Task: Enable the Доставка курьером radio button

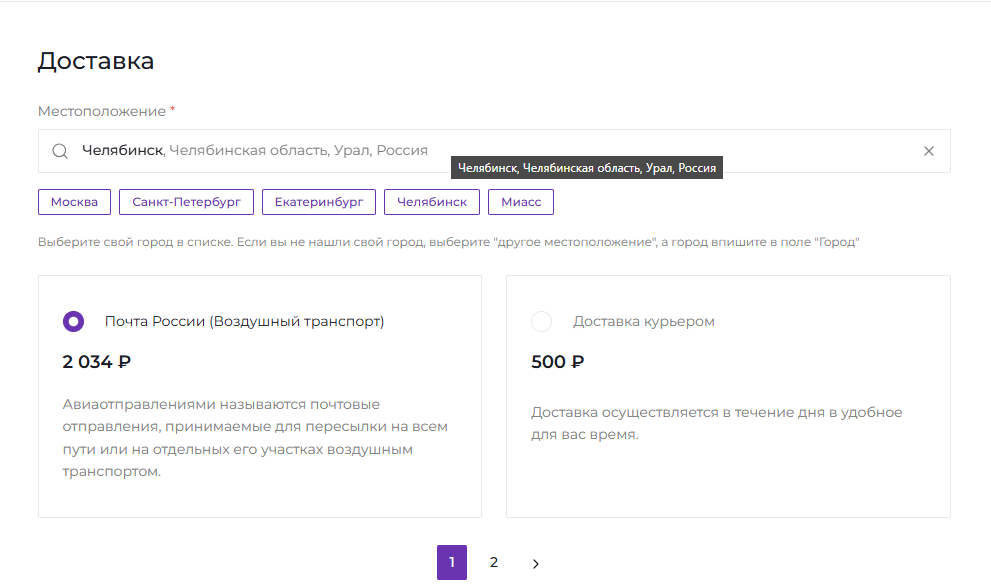Action: [x=541, y=321]
